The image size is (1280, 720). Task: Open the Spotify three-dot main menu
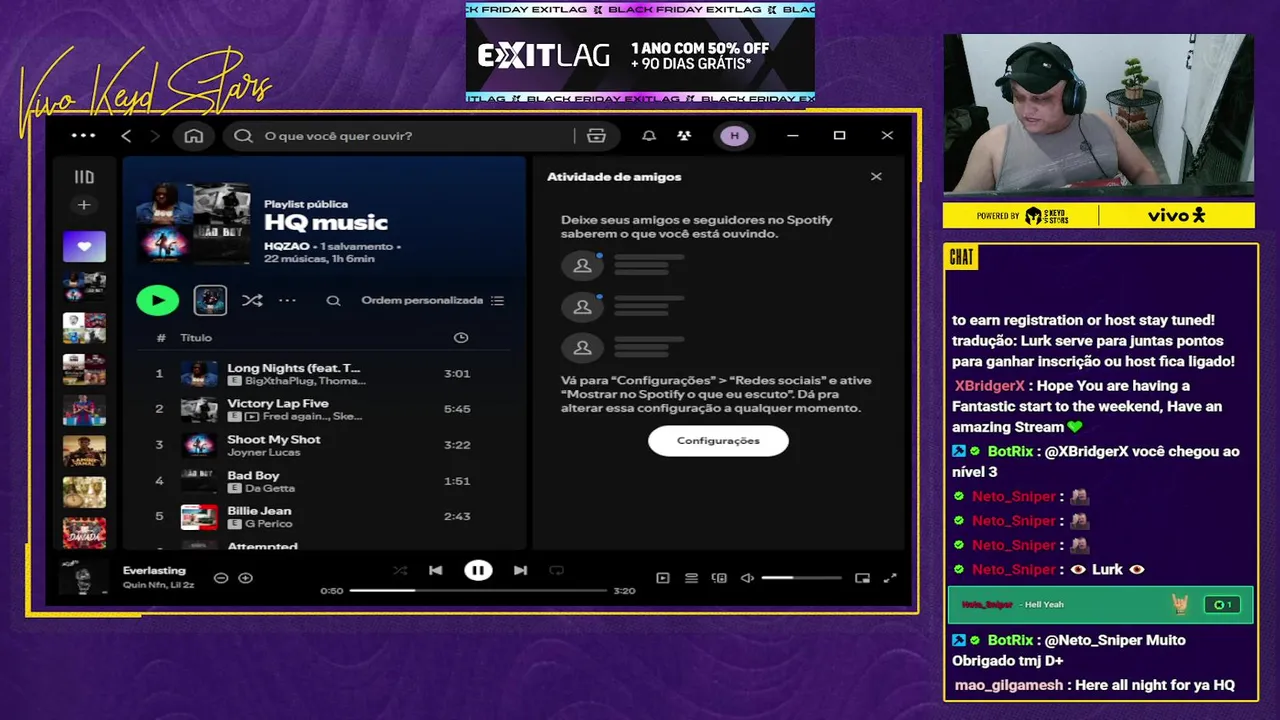coord(84,135)
